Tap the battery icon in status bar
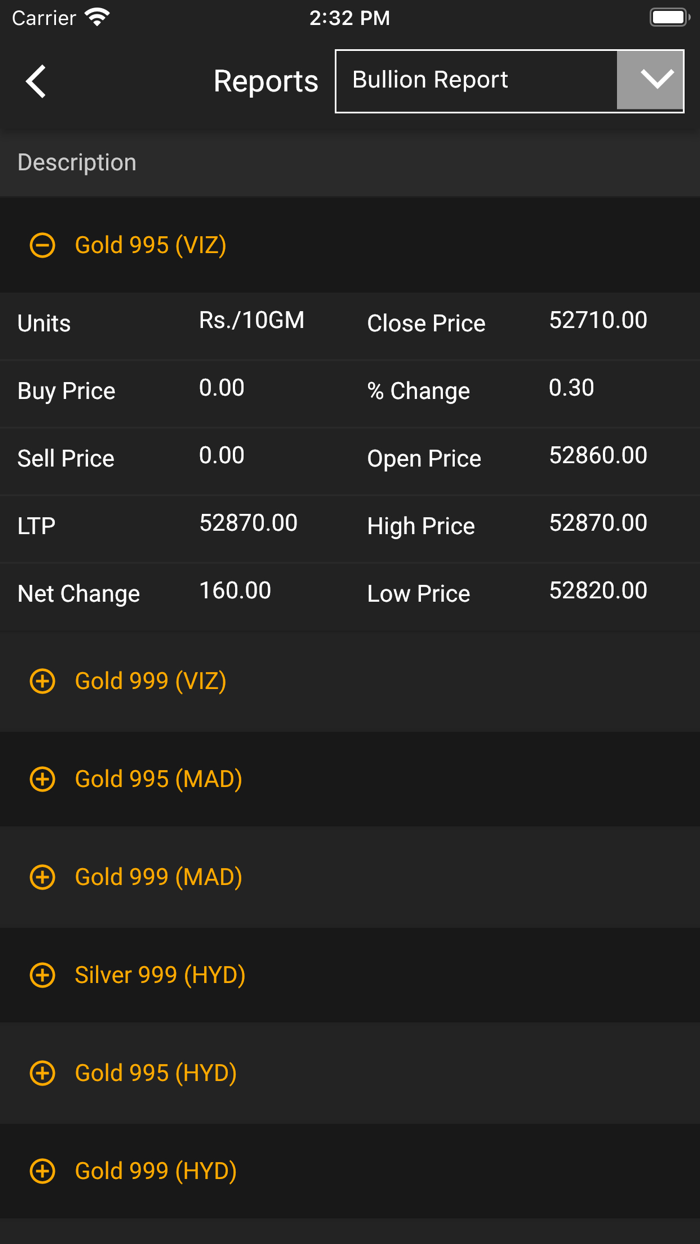Screen dimensions: 700x1244 click(669, 18)
